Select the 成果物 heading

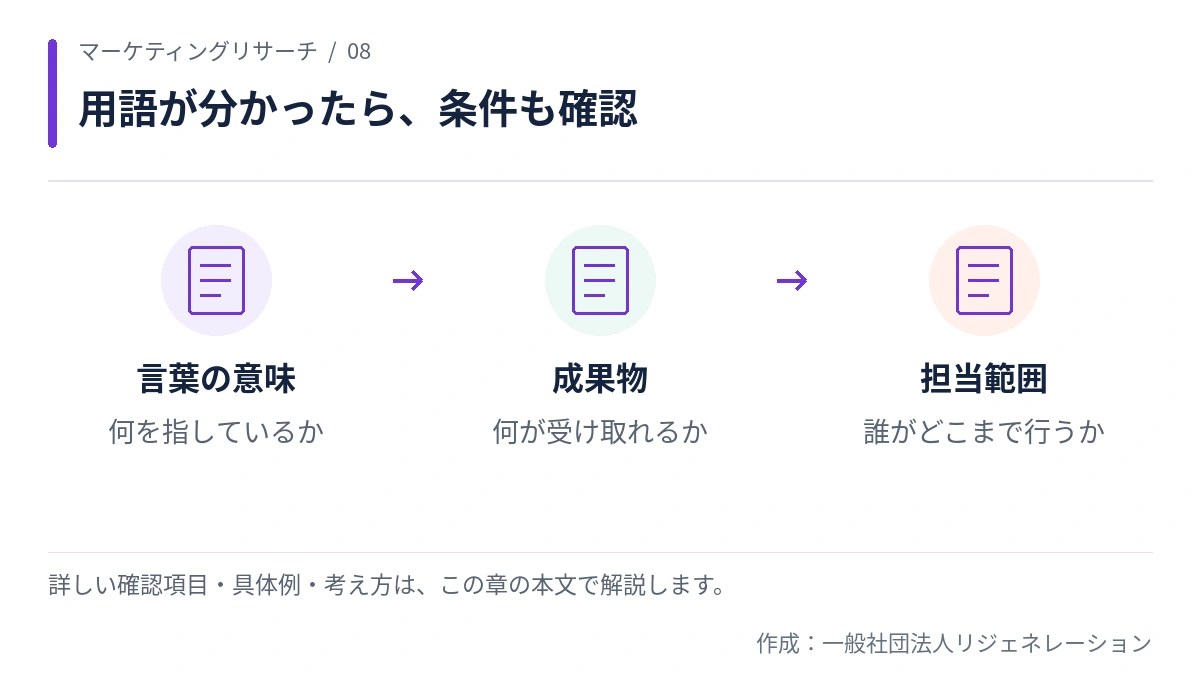tap(600, 380)
